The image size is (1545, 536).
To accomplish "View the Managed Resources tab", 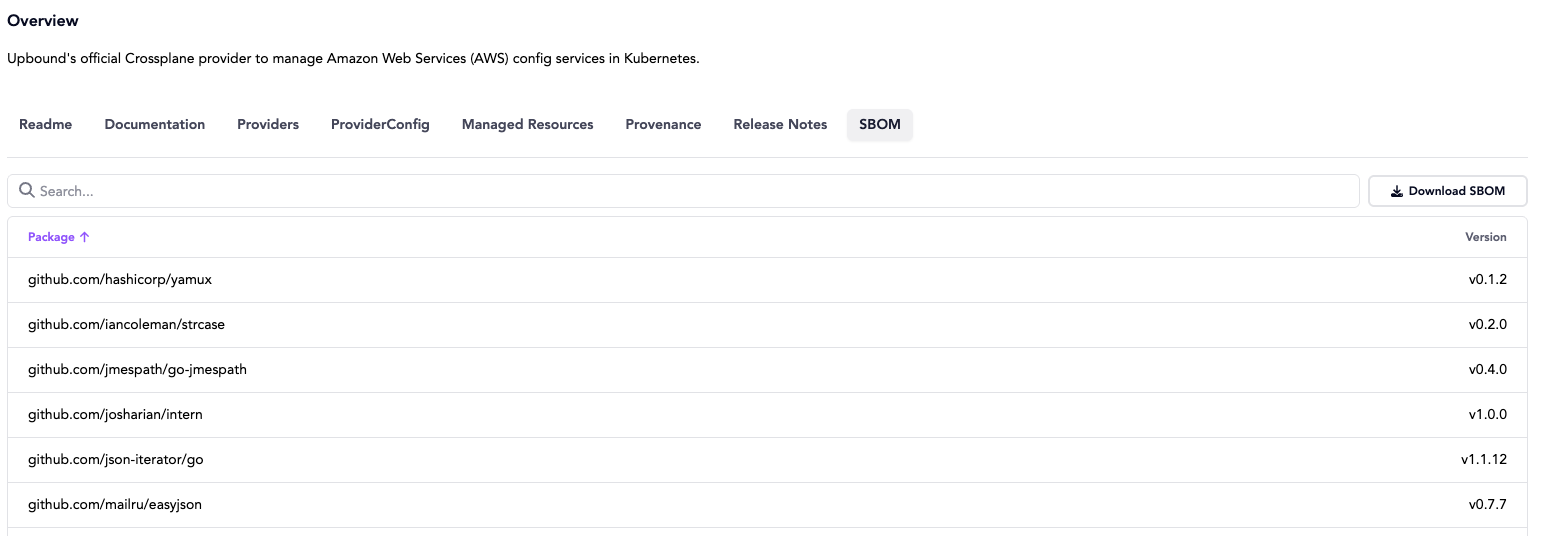I will [x=527, y=125].
